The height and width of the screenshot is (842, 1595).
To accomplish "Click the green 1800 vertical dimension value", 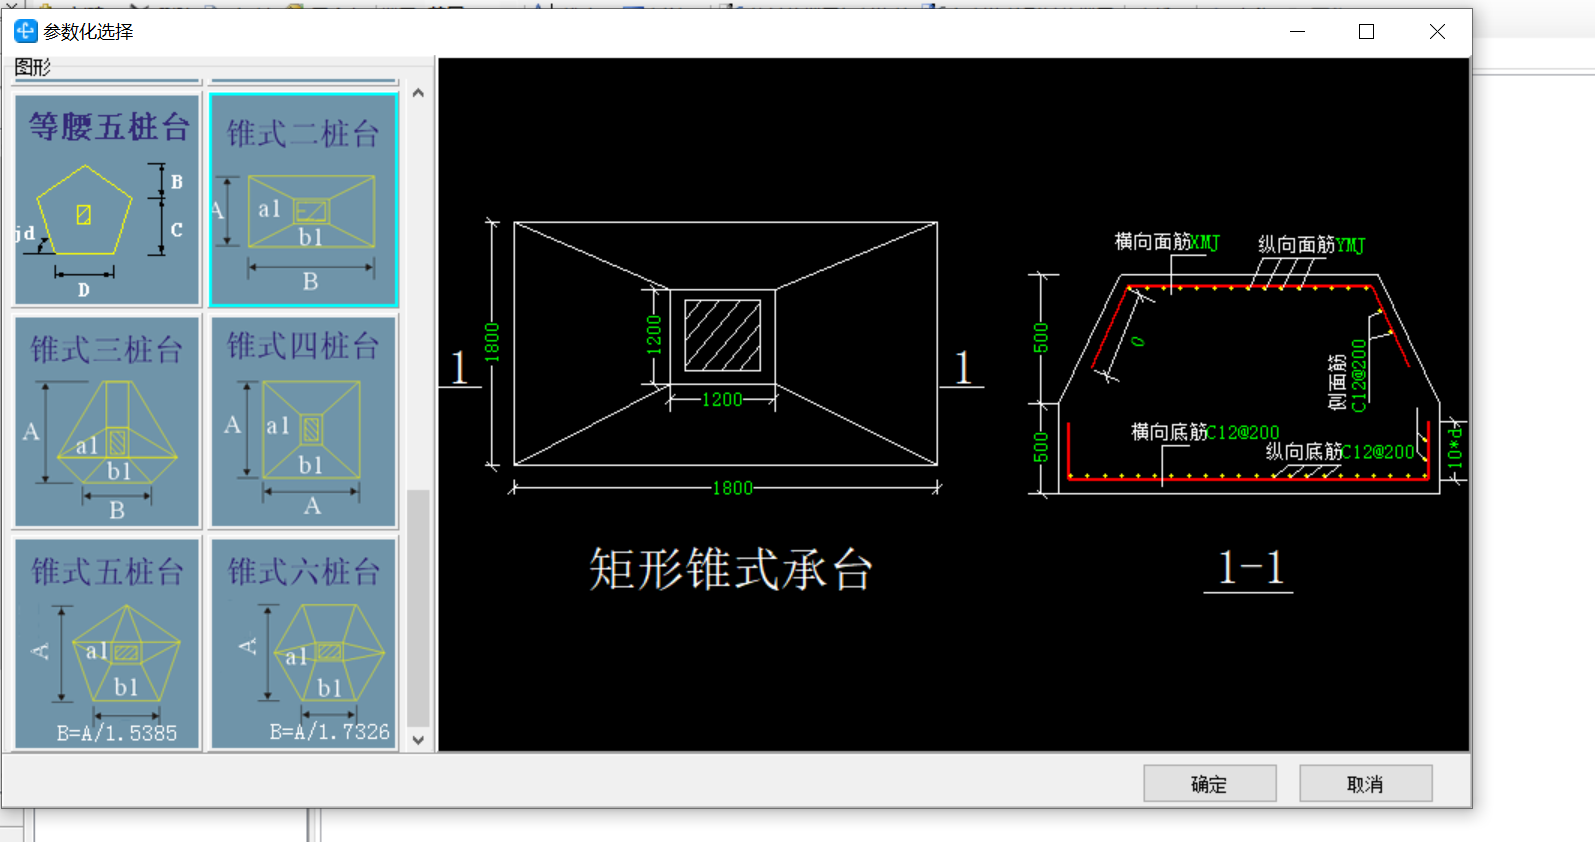I will (x=491, y=343).
